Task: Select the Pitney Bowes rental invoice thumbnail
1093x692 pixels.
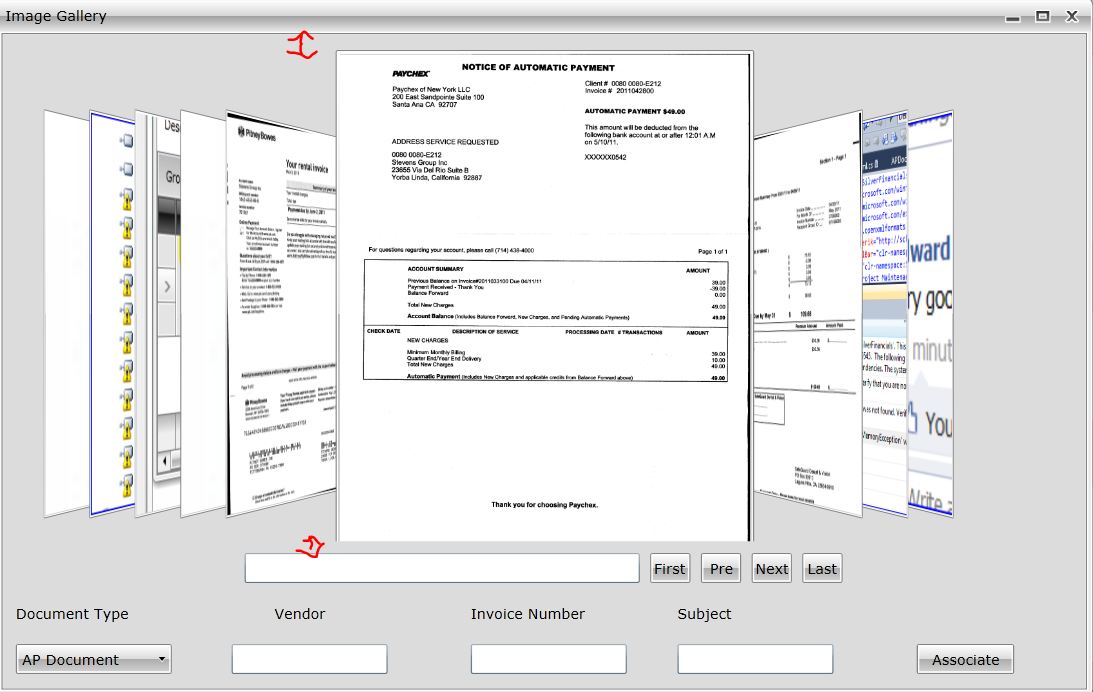Action: pos(281,314)
